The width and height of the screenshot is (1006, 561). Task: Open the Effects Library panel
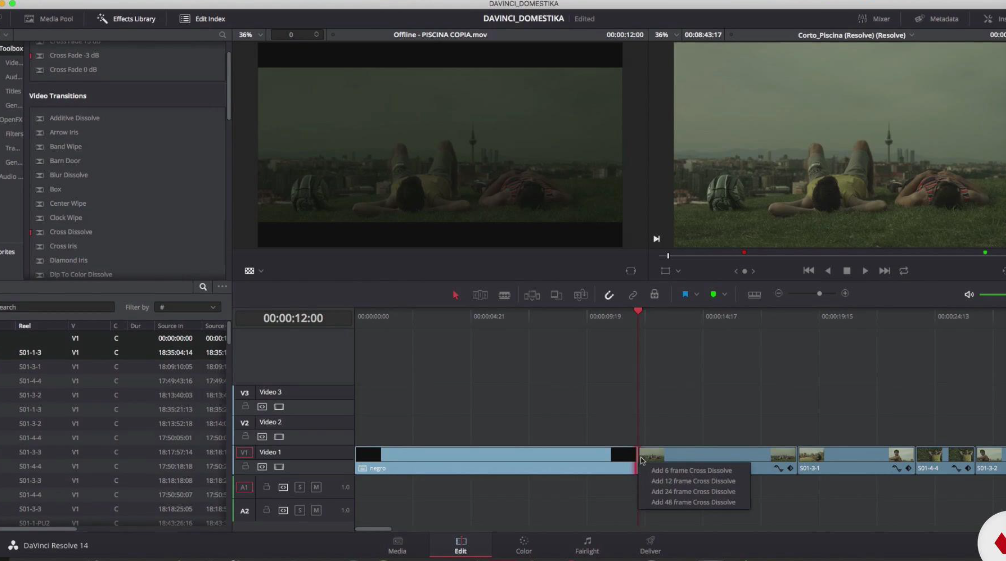coord(127,19)
